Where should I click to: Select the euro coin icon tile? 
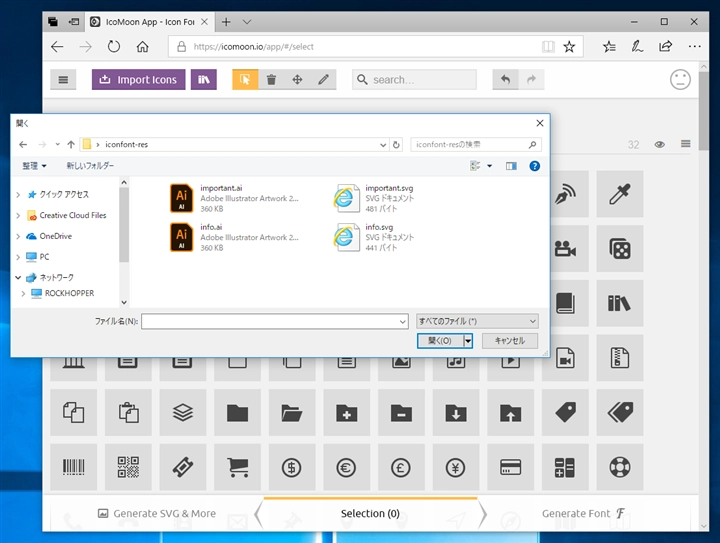(347, 467)
